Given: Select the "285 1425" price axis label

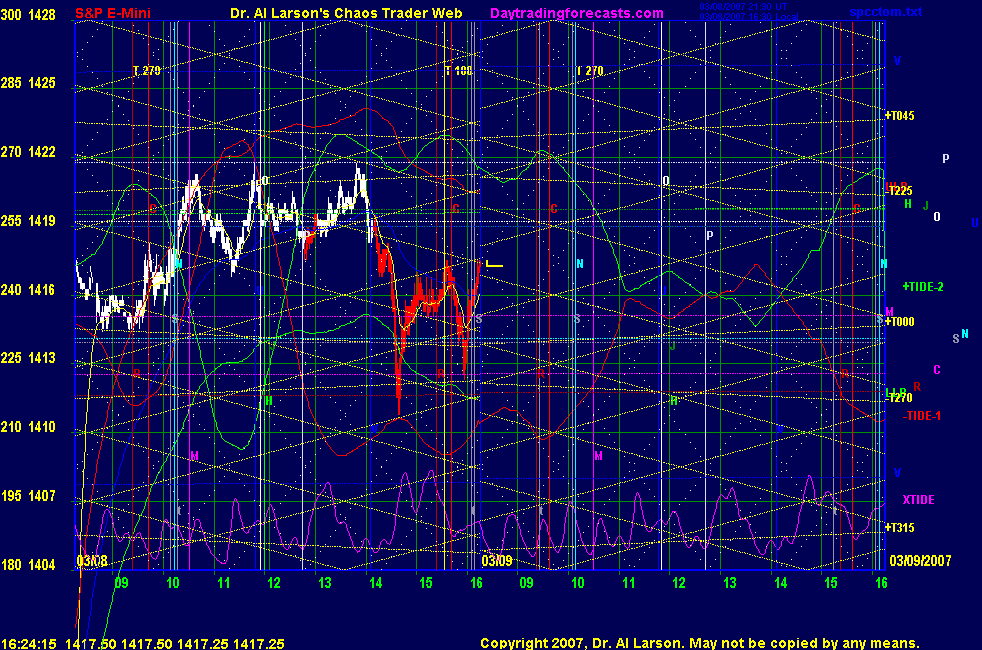Looking at the screenshot, I should (x=28, y=83).
